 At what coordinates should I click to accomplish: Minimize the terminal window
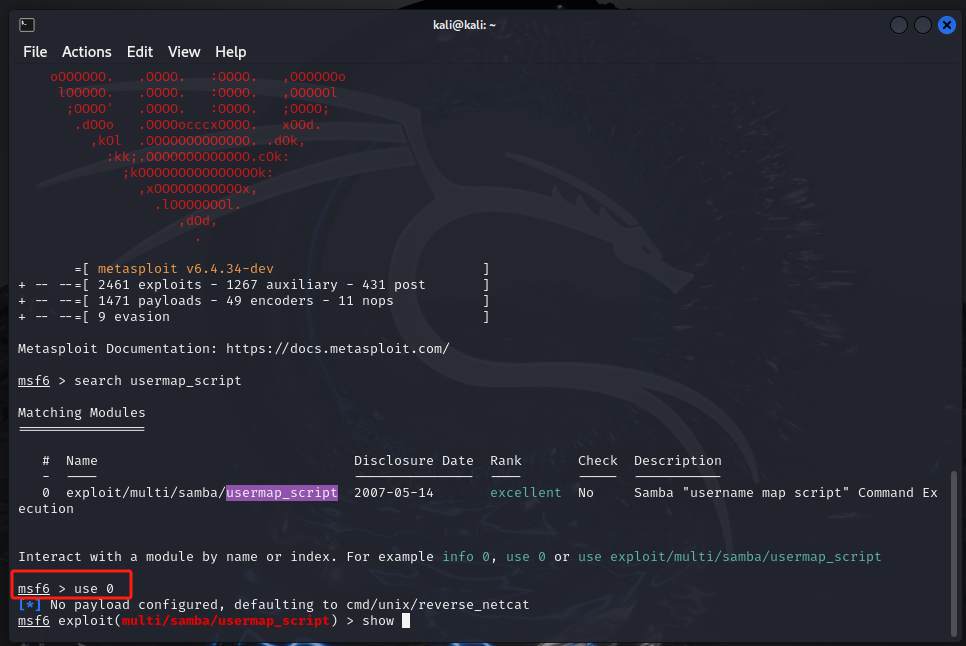tap(899, 25)
